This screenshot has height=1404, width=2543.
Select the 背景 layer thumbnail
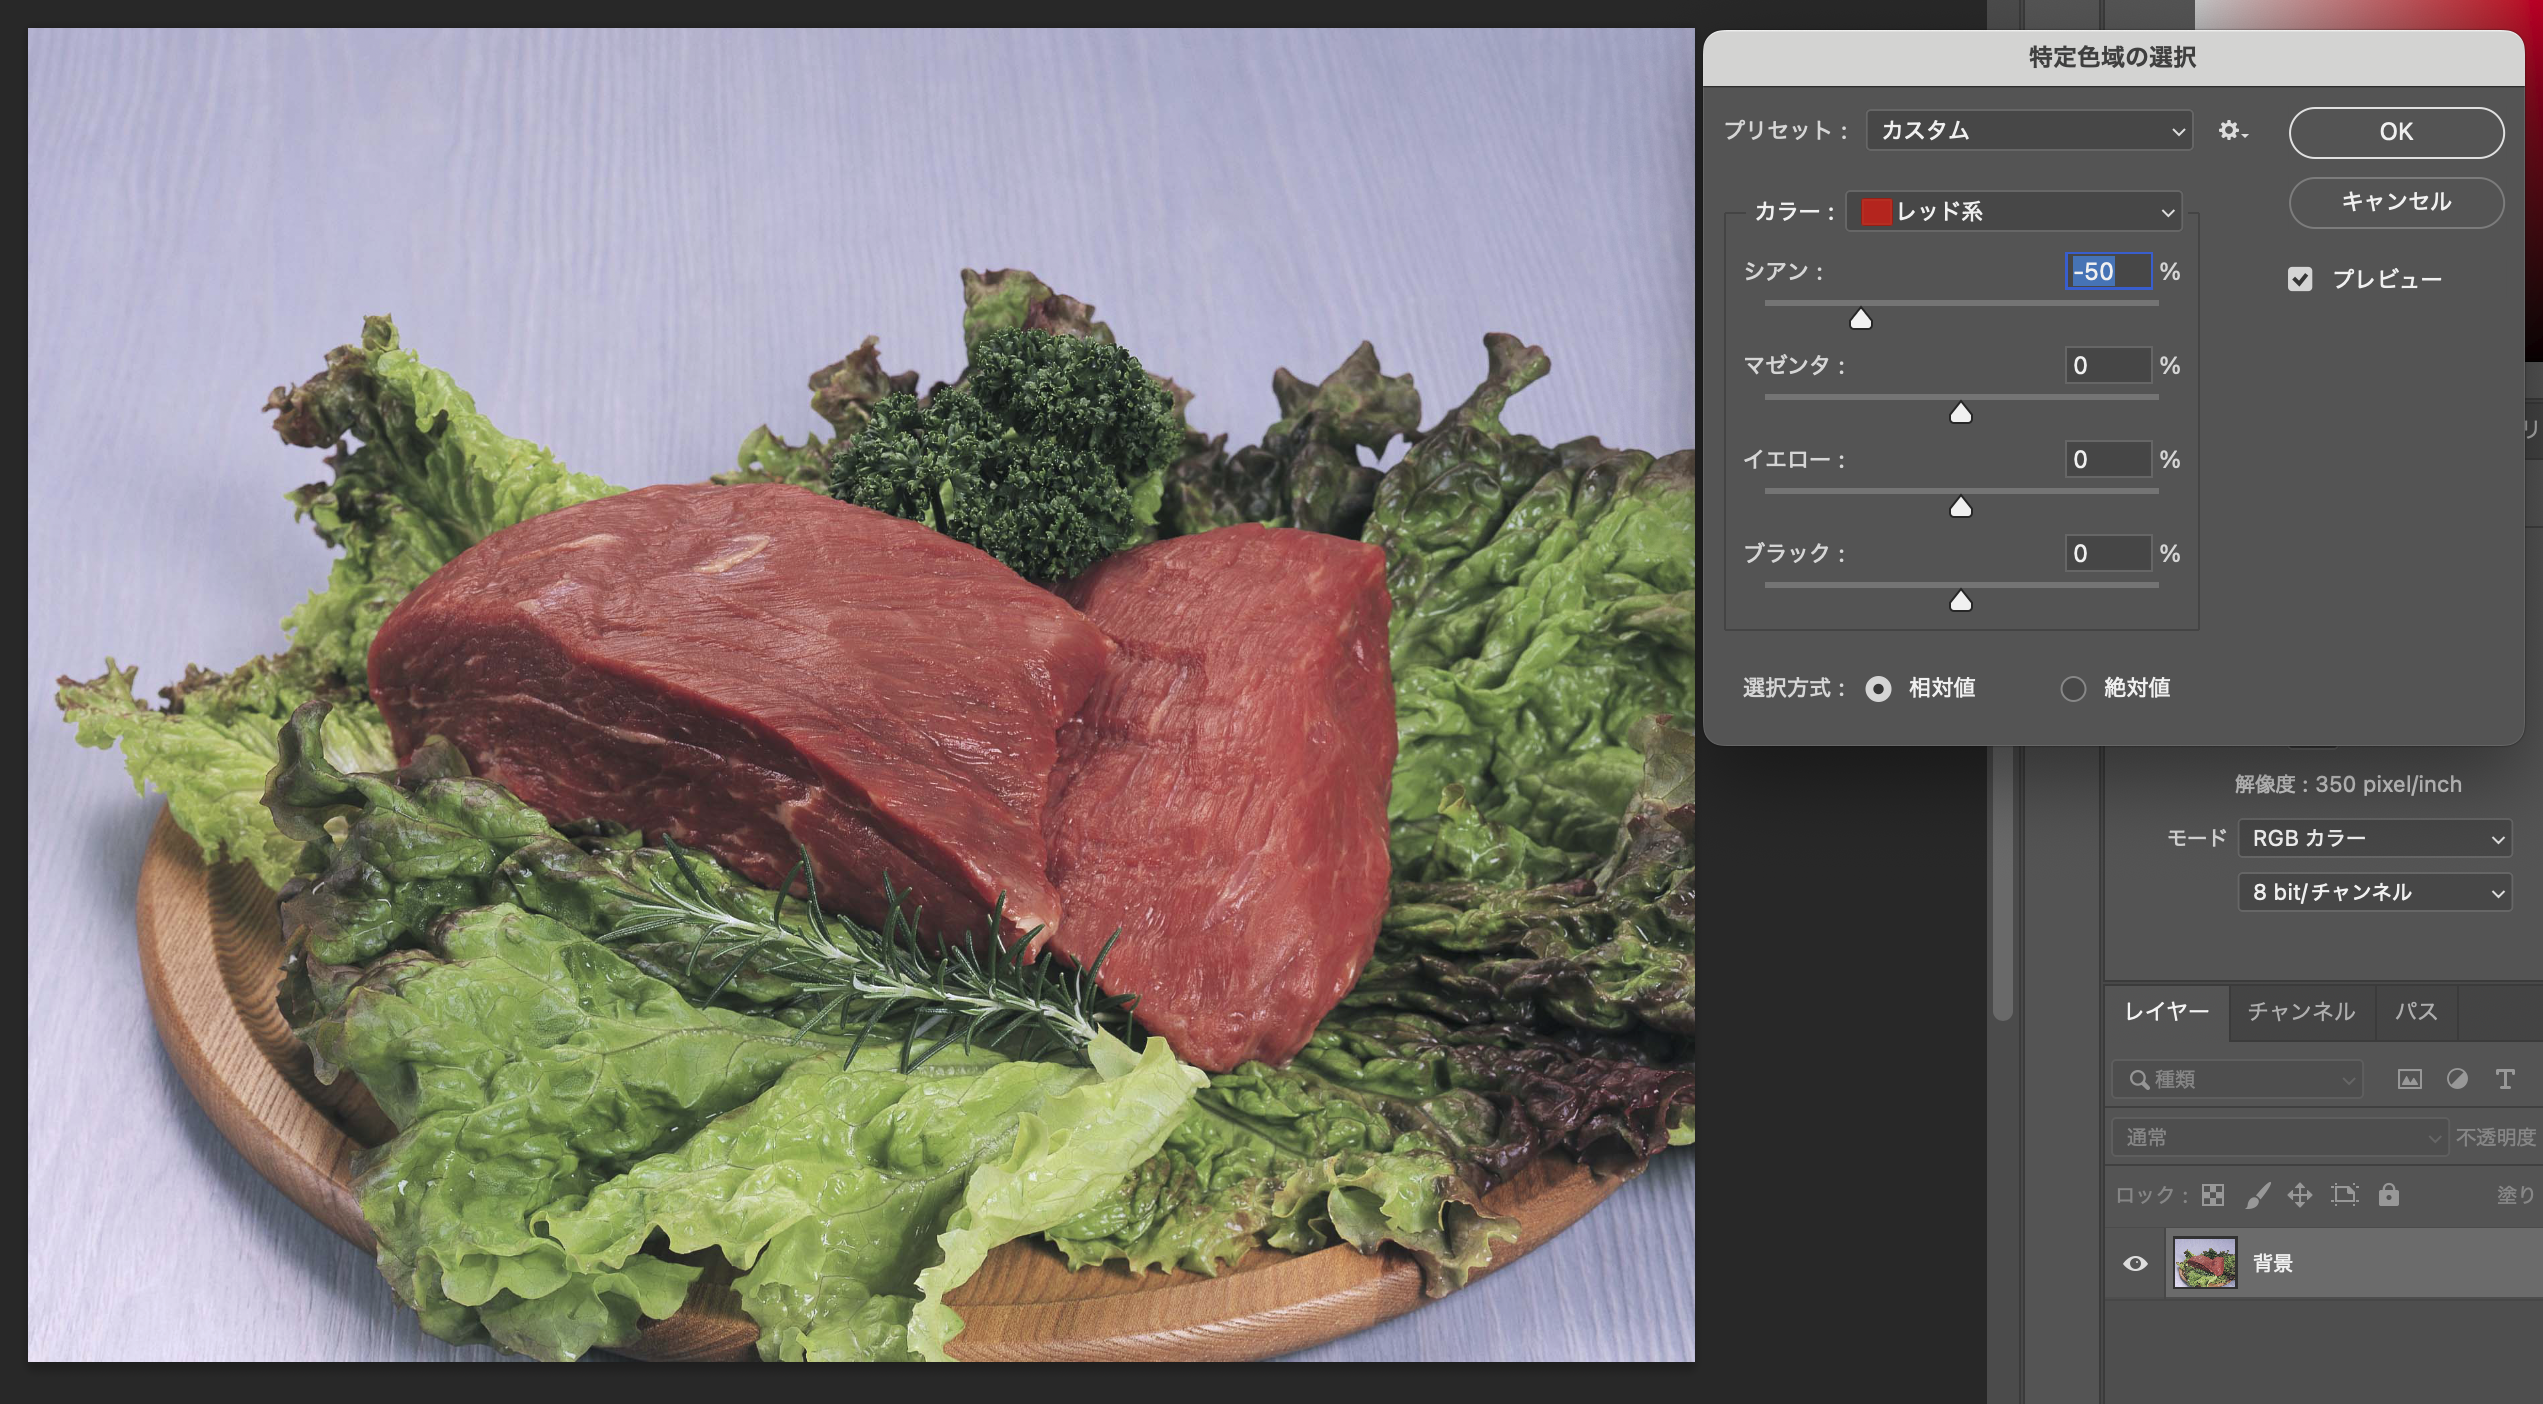[2205, 1263]
